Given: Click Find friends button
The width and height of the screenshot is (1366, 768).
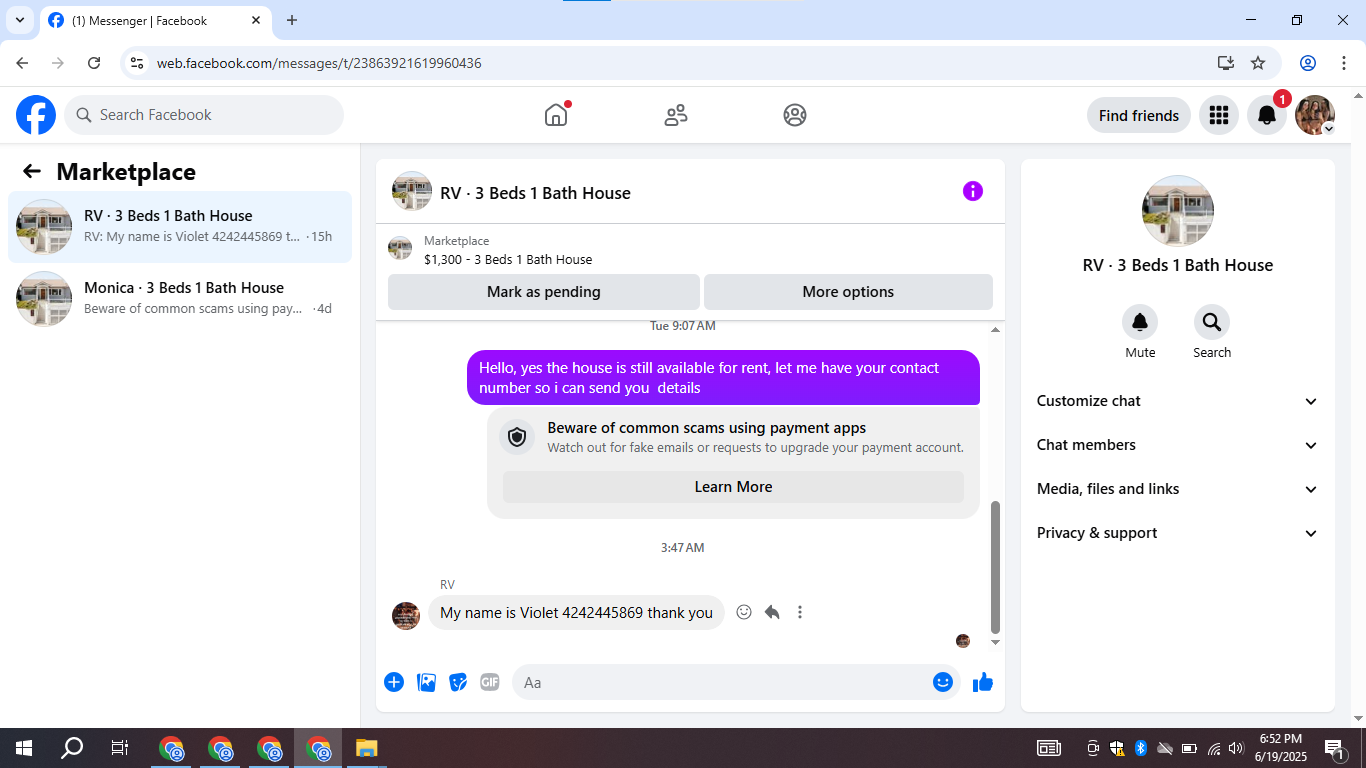Looking at the screenshot, I should tap(1139, 115).
